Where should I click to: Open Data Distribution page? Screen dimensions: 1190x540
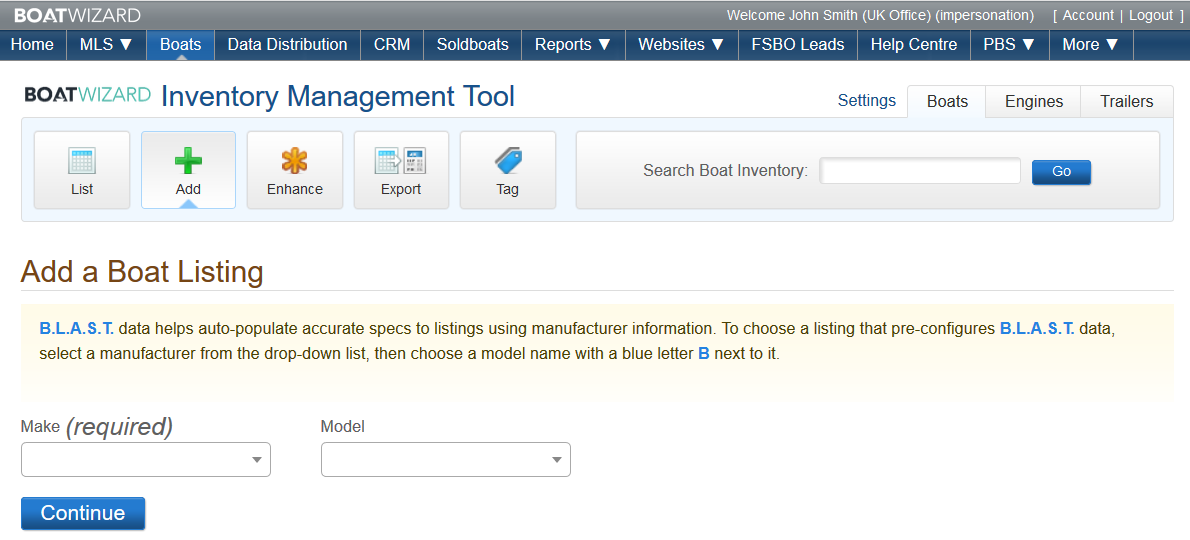click(x=288, y=45)
